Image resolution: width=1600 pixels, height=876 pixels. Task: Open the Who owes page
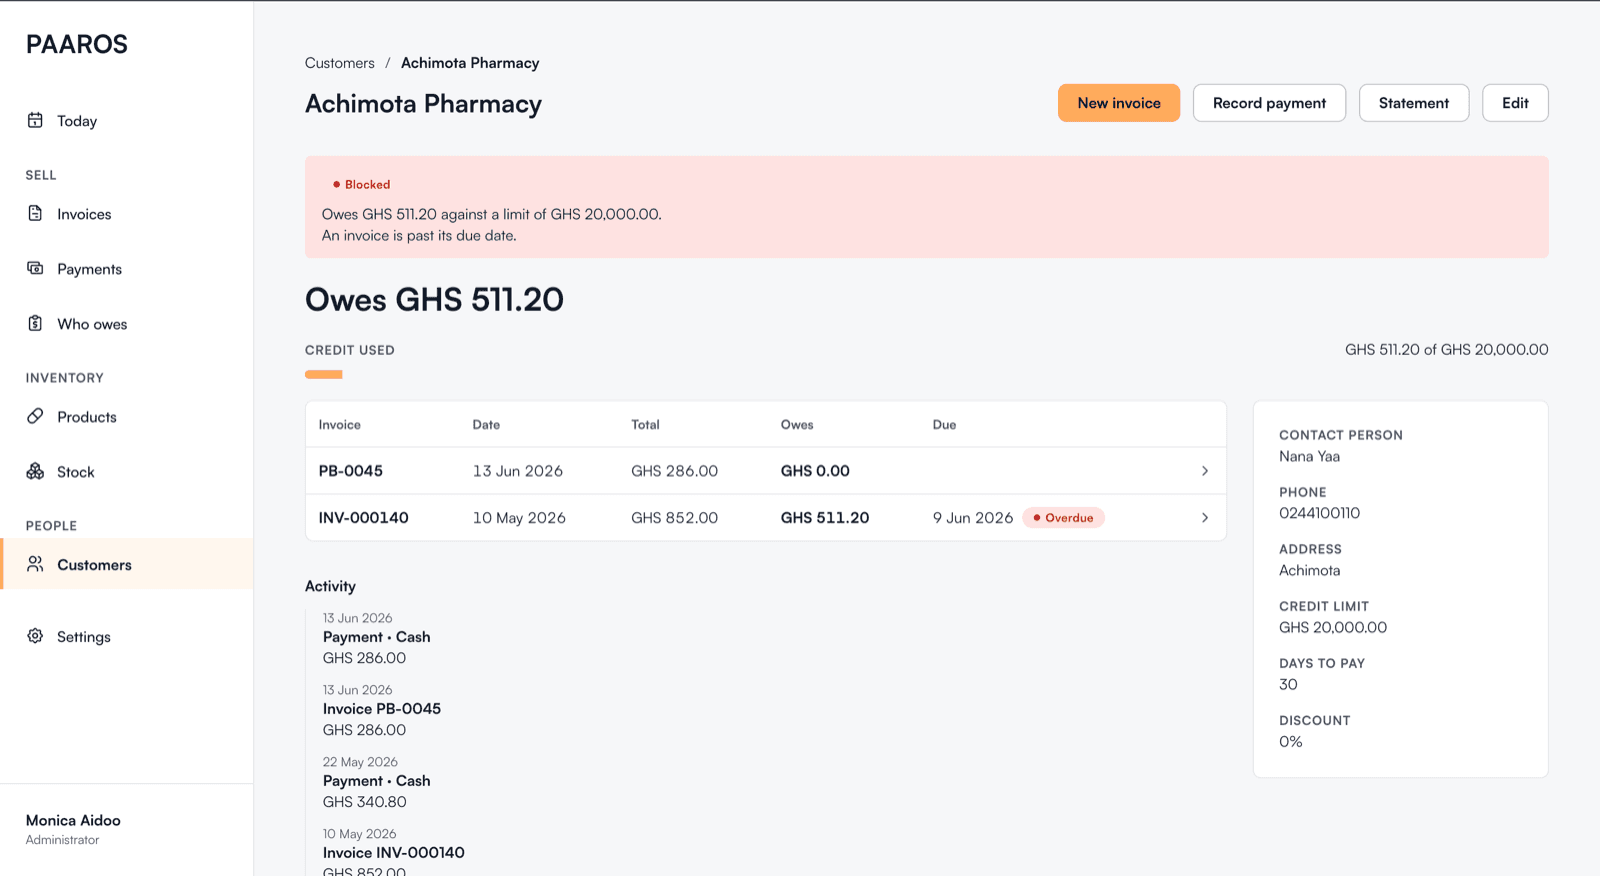tap(126, 324)
